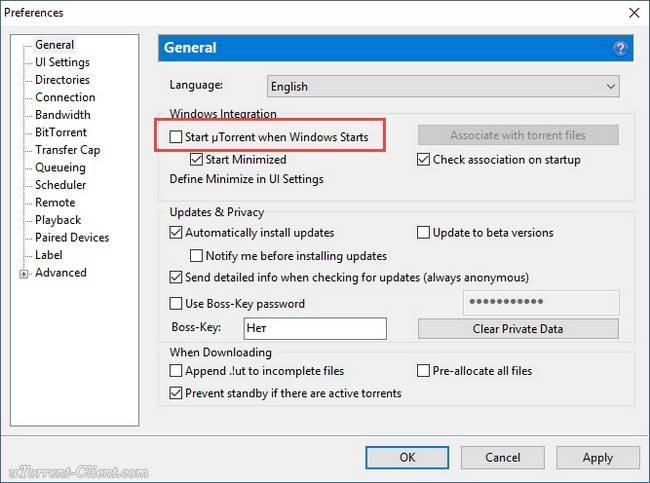Open the help question mark icon
Screen dimensions: 650x483
(620, 49)
